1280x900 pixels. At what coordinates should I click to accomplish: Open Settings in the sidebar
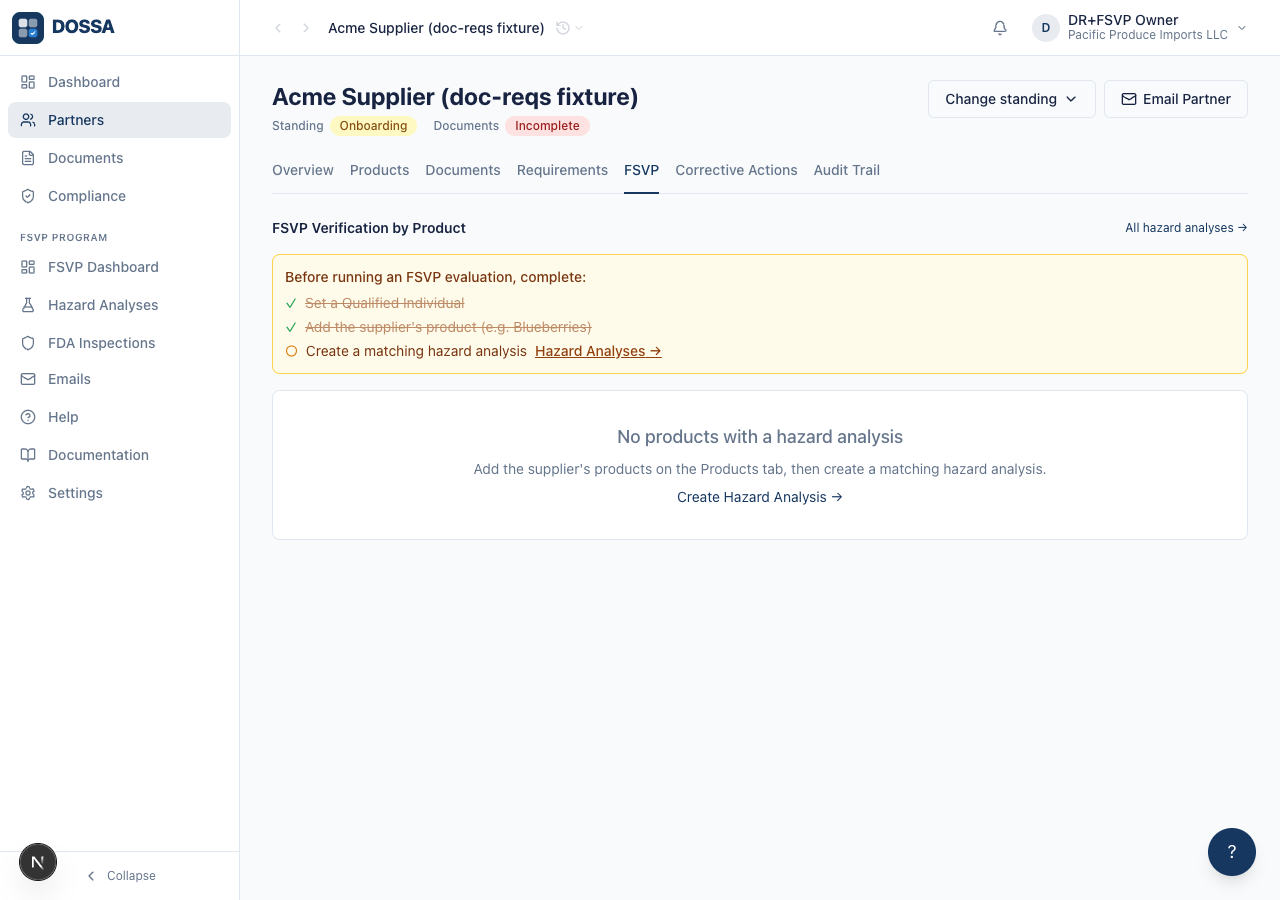[x=119, y=493]
